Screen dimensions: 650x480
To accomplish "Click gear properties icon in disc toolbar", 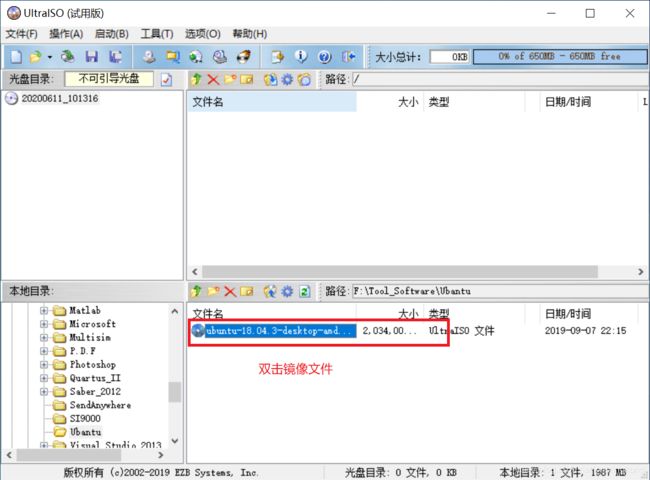I will click(287, 79).
